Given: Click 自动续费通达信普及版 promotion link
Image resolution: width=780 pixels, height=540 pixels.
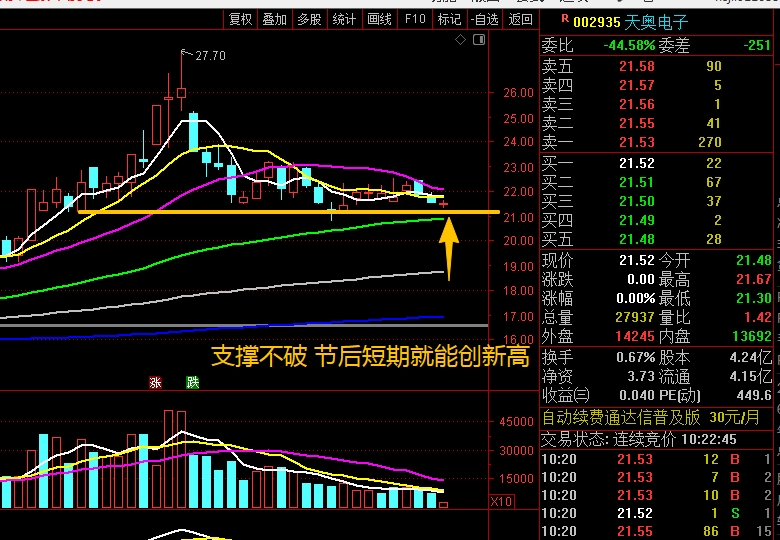Looking at the screenshot, I should pyautogui.click(x=651, y=417).
